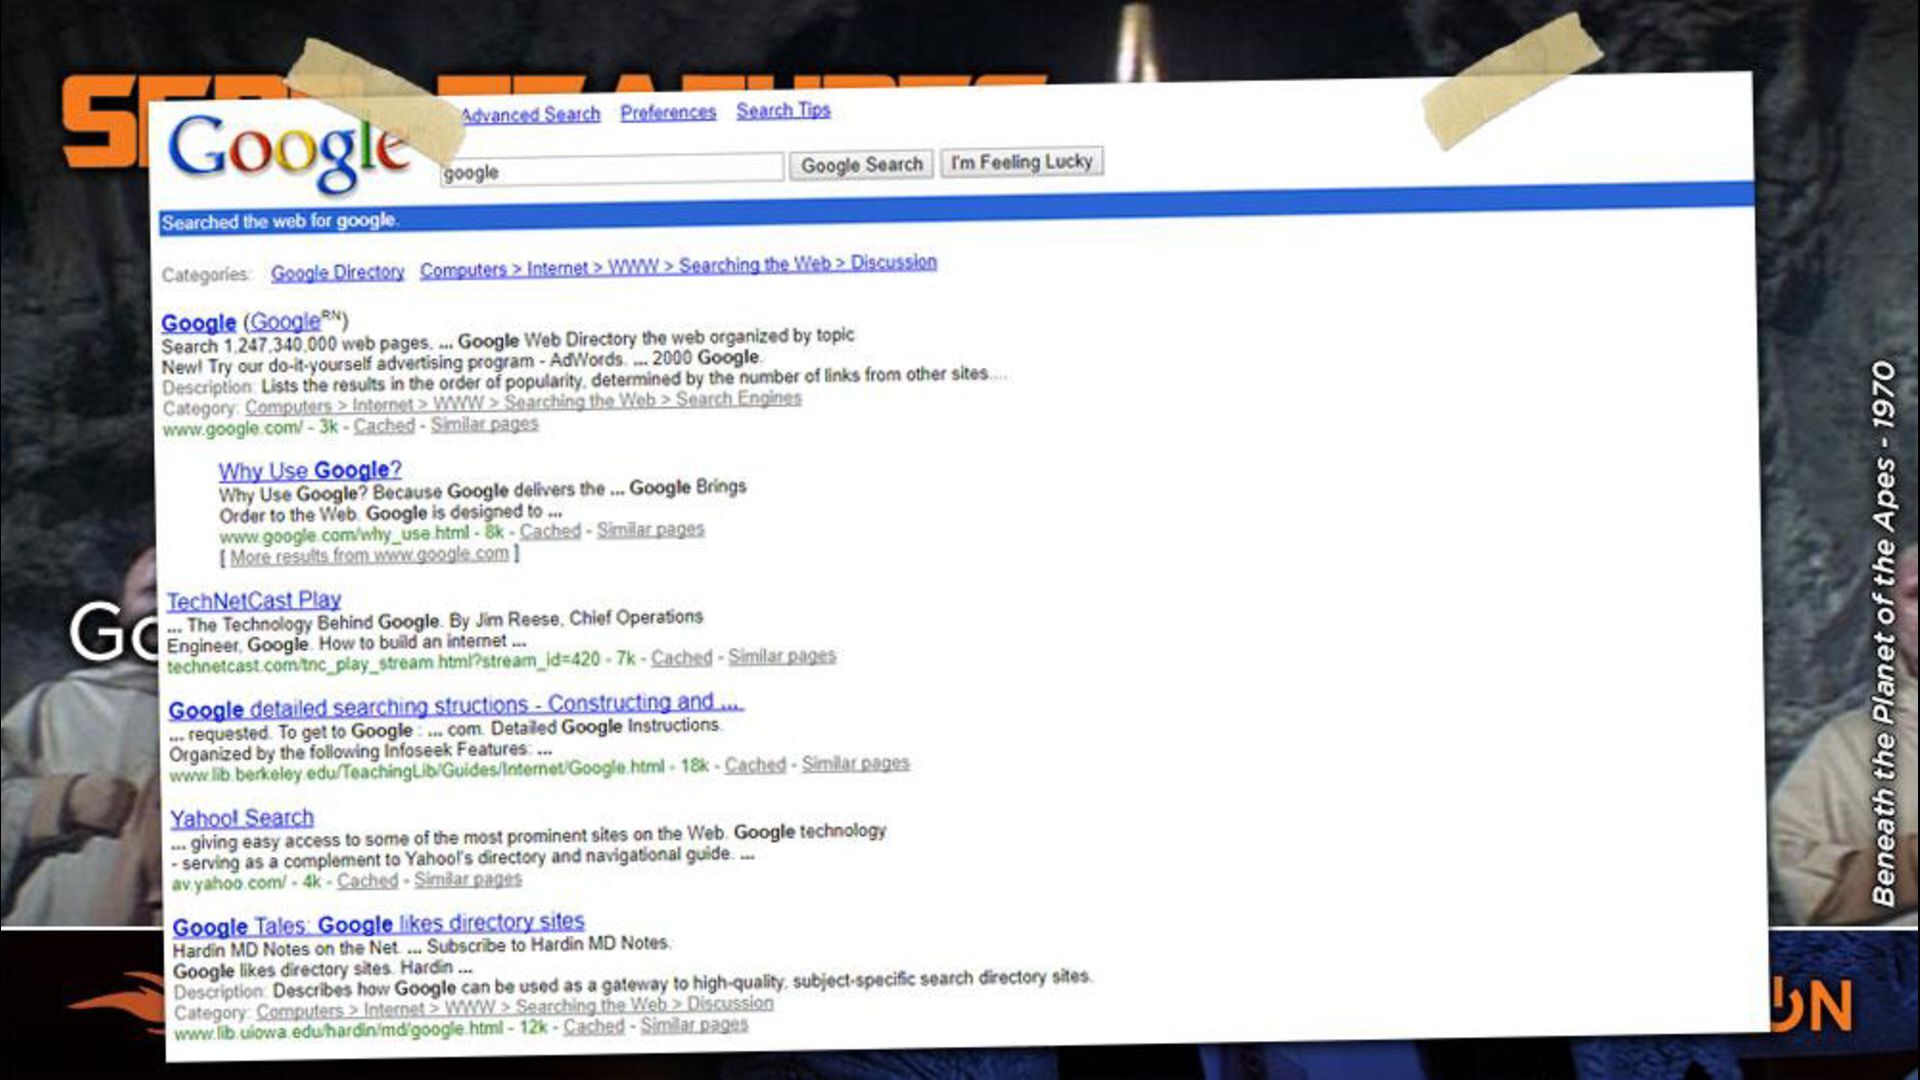Open Cached link for lib.uiowa.edu result
The height and width of the screenshot is (1080, 1920).
click(593, 1027)
